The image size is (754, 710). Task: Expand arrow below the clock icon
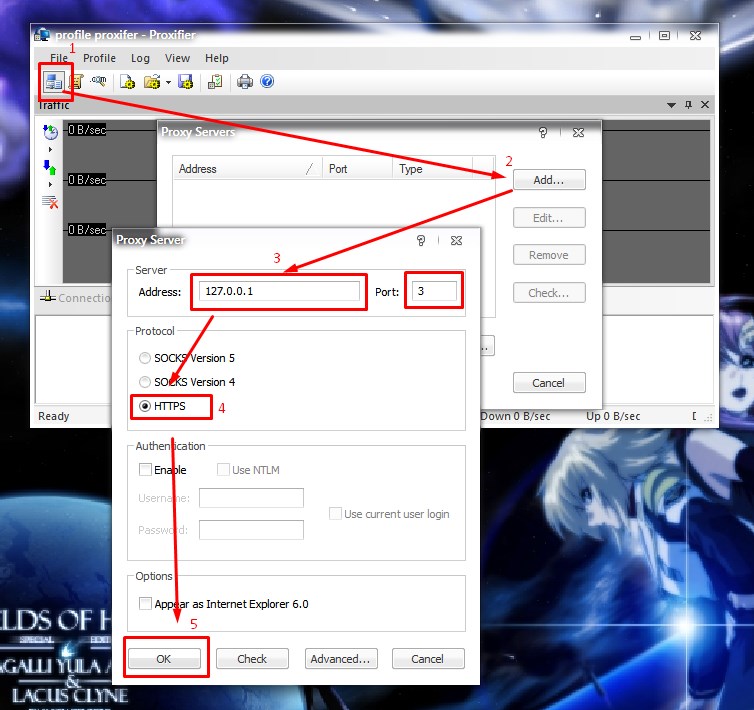50,150
